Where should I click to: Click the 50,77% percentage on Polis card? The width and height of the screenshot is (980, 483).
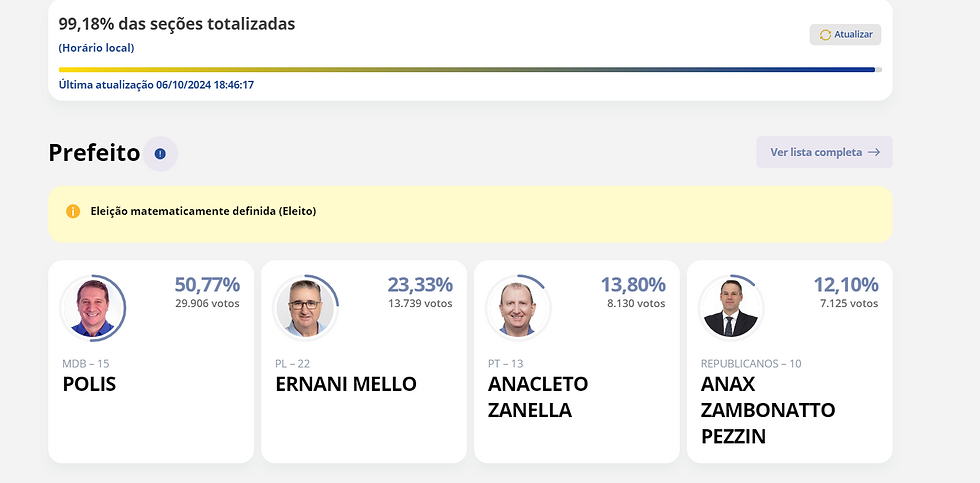click(207, 285)
